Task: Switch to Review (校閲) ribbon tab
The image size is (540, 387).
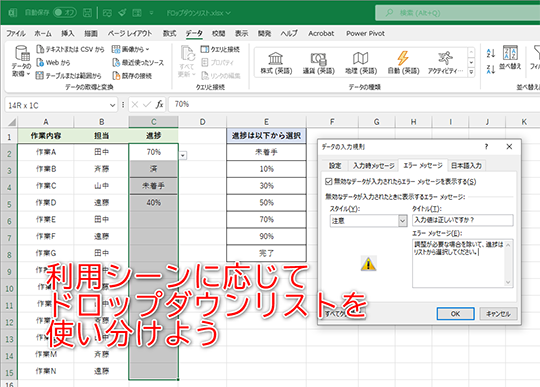Action: click(218, 33)
